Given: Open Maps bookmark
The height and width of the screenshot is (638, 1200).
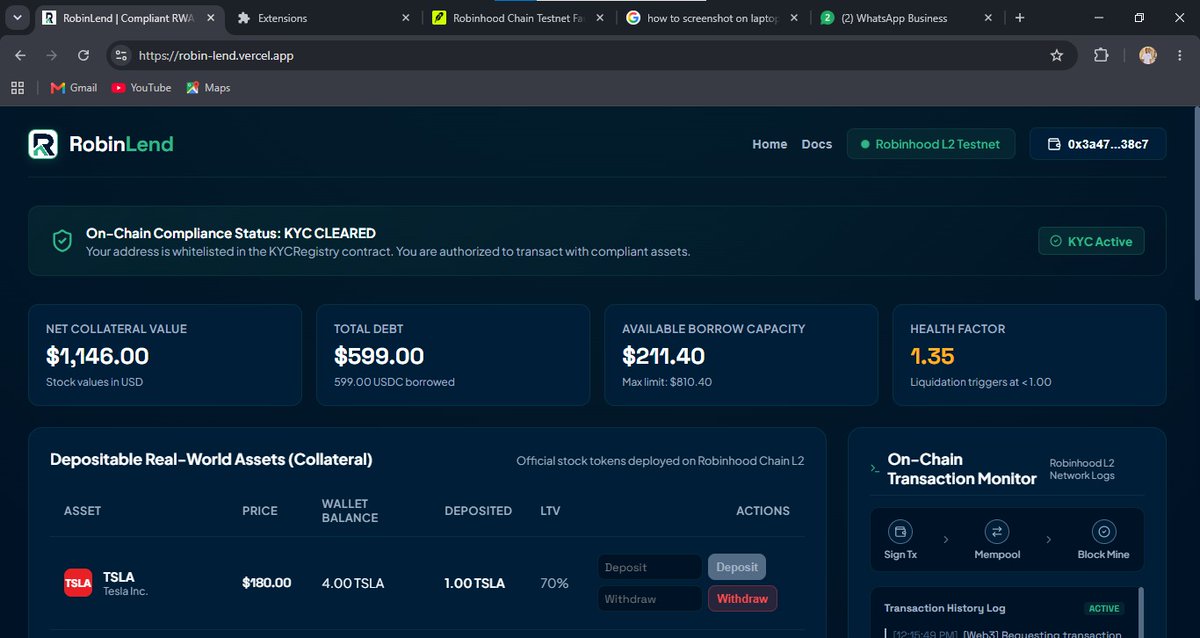Looking at the screenshot, I should pyautogui.click(x=208, y=88).
